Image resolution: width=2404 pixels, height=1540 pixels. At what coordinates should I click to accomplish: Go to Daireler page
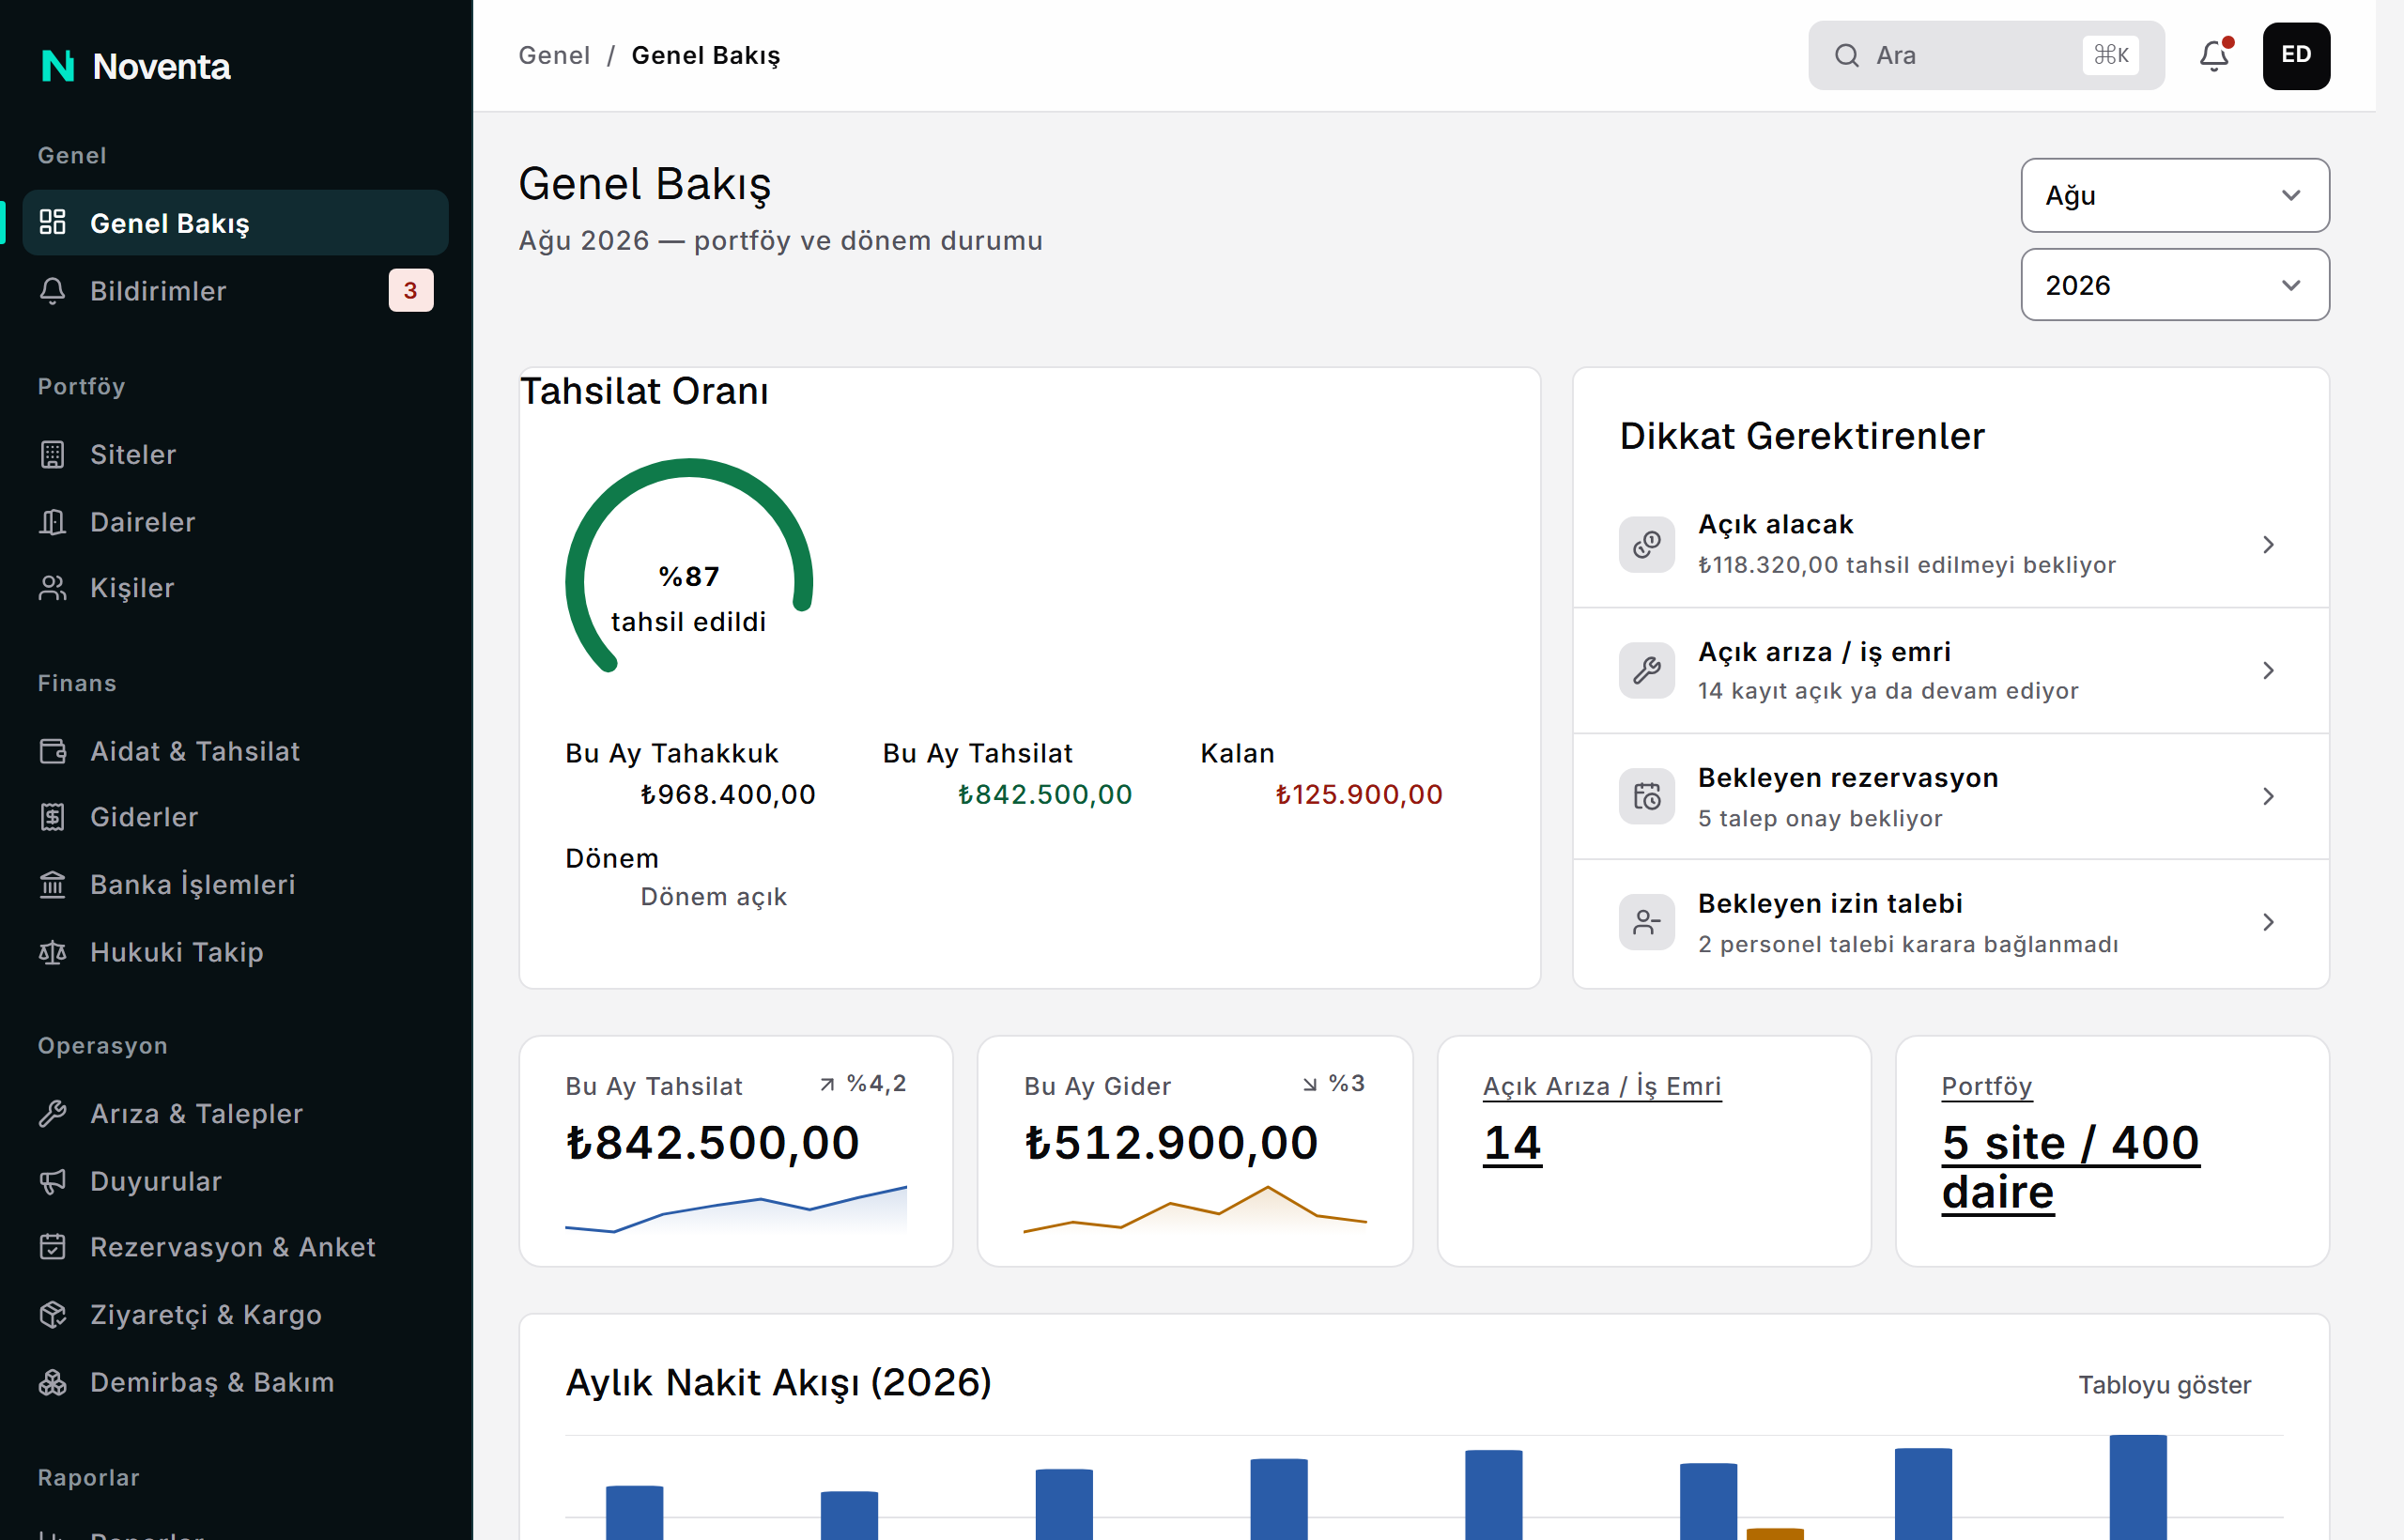(235, 522)
